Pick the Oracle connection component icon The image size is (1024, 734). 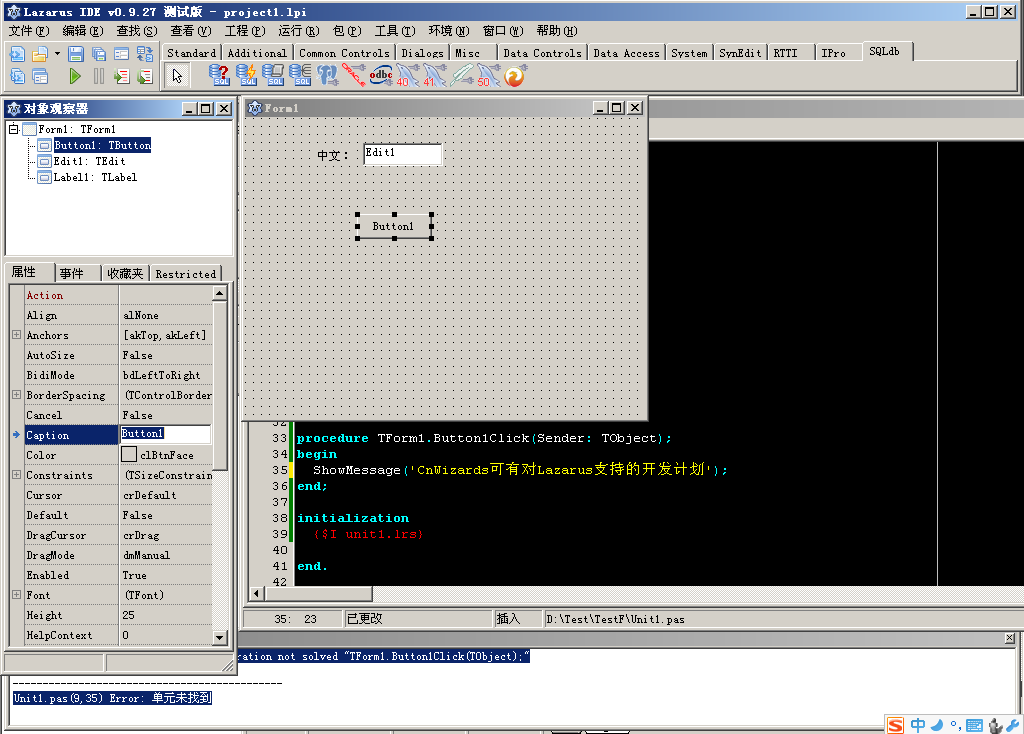point(354,75)
